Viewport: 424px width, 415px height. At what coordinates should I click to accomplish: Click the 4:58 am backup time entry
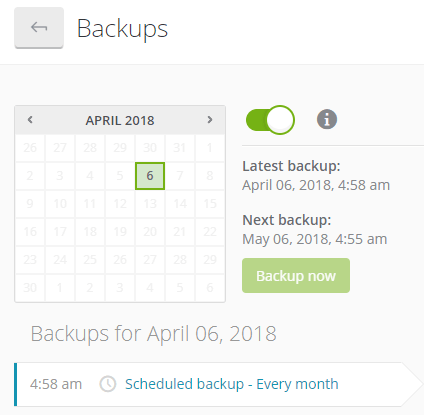tap(56, 384)
